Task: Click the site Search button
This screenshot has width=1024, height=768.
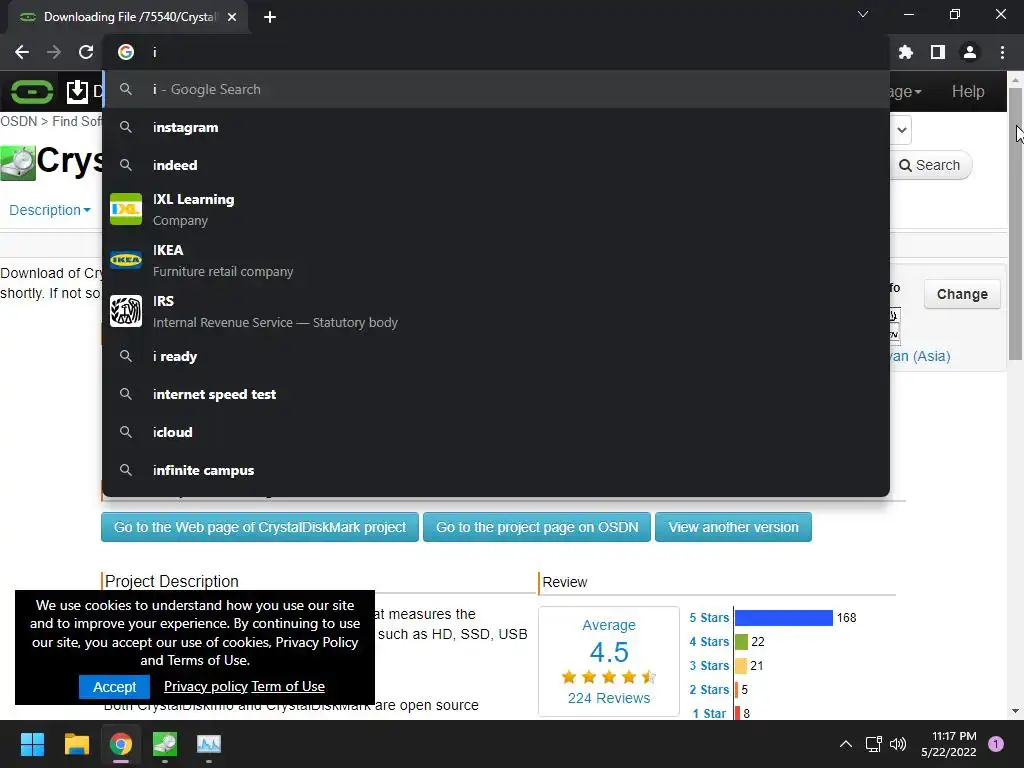Action: coord(930,165)
